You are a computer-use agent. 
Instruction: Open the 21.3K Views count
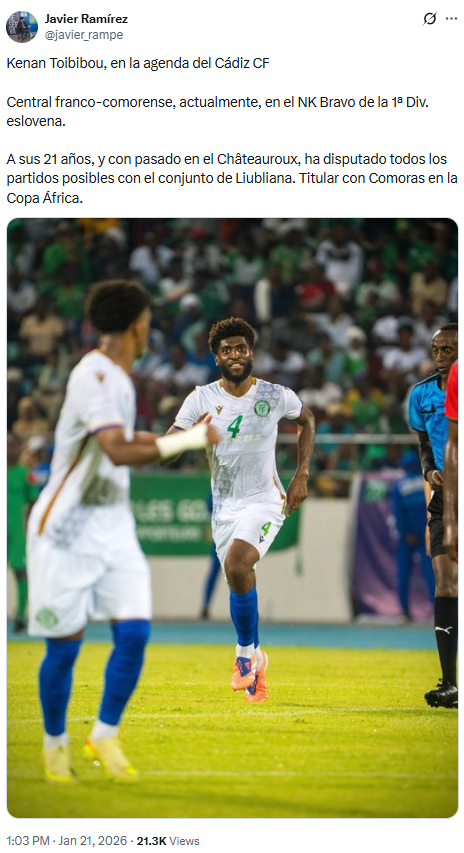pos(168,840)
